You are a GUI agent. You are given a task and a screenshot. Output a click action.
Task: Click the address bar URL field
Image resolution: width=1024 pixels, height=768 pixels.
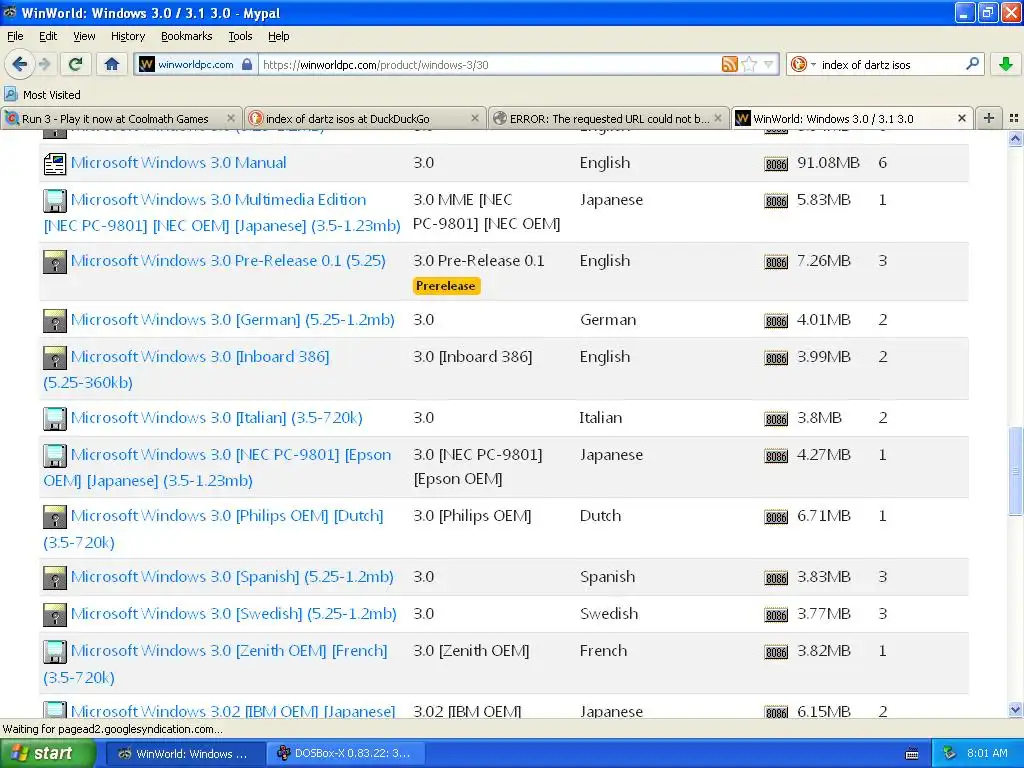pos(488,65)
